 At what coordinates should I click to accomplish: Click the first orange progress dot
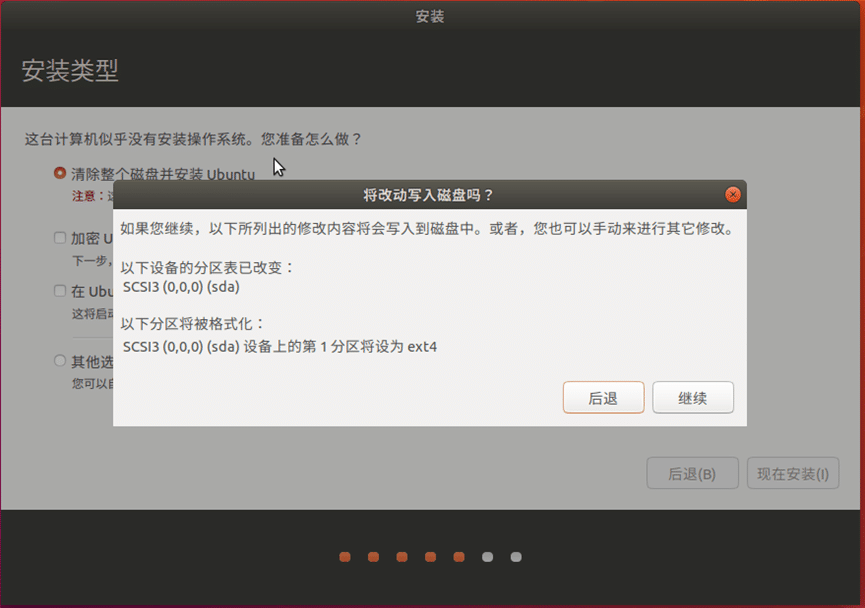[x=345, y=557]
